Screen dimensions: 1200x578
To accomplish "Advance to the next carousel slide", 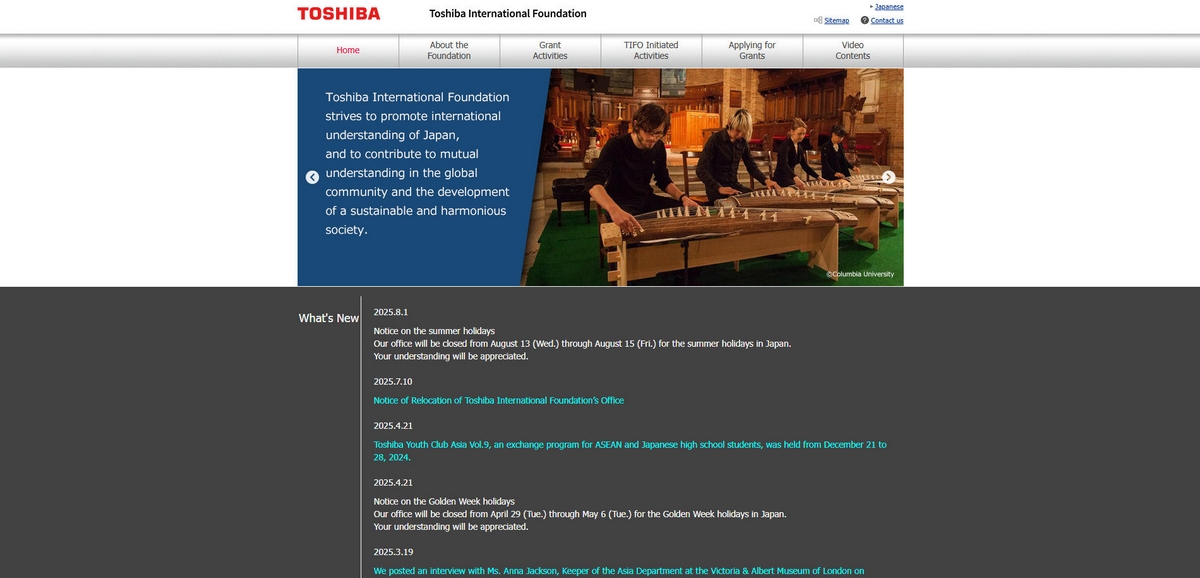I will pyautogui.click(x=888, y=177).
